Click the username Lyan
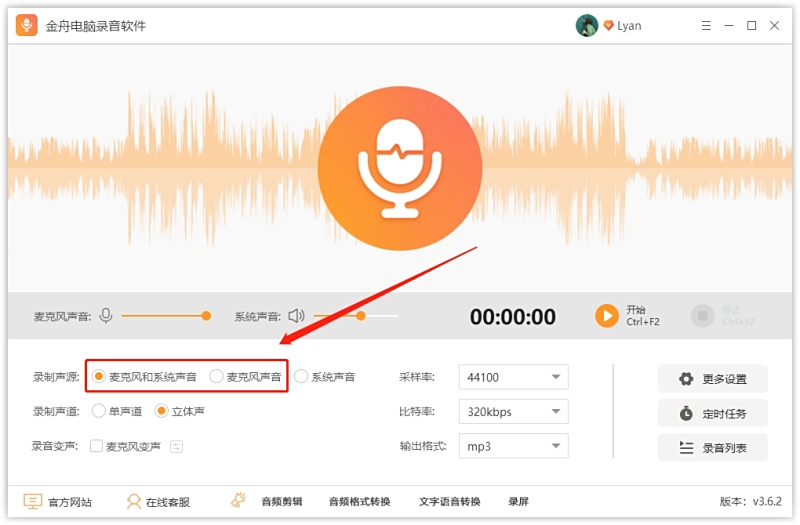Image resolution: width=800 pixels, height=525 pixels. pyautogui.click(x=629, y=26)
